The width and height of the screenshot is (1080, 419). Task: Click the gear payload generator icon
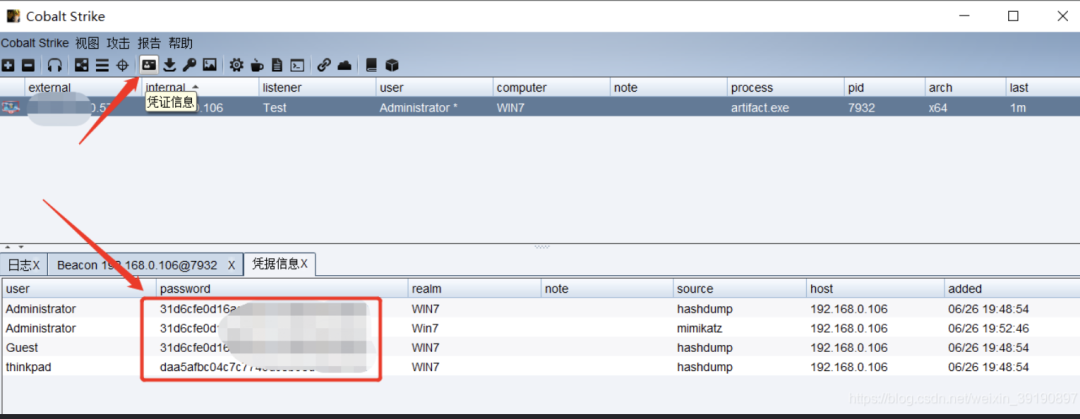[236, 65]
